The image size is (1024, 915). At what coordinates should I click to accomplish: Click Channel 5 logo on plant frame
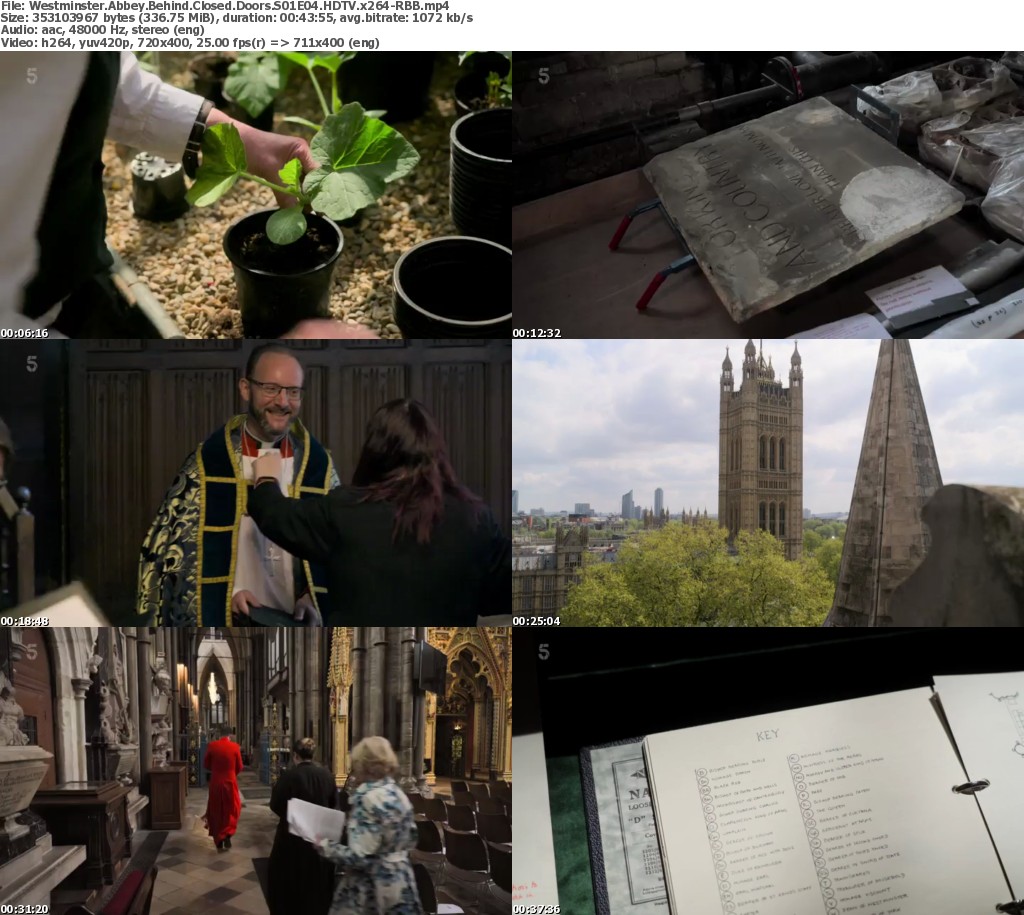[31, 76]
